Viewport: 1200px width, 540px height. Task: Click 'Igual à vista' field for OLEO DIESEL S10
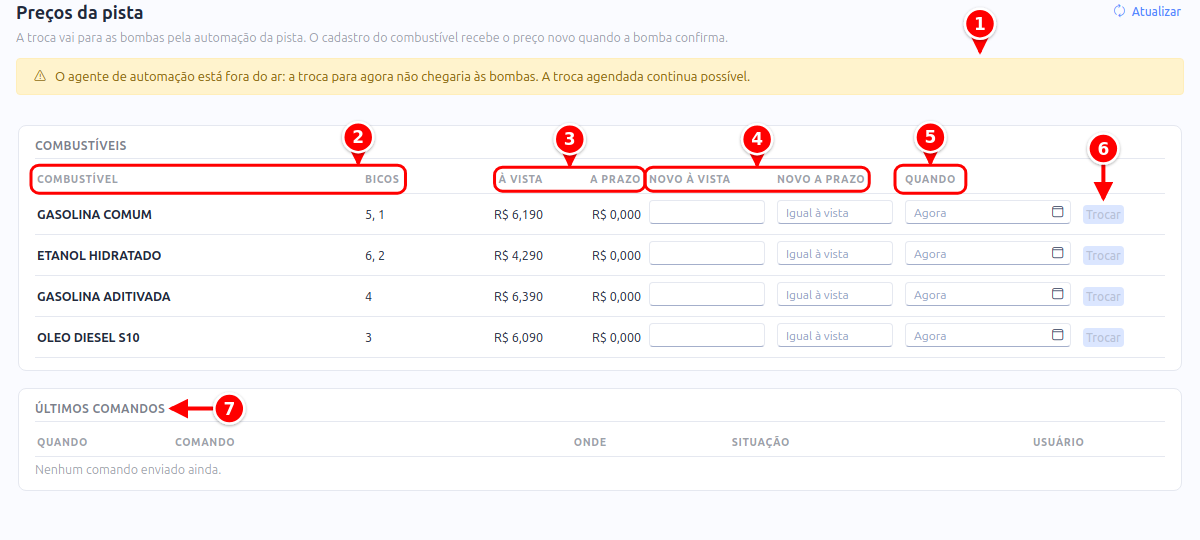pyautogui.click(x=835, y=335)
